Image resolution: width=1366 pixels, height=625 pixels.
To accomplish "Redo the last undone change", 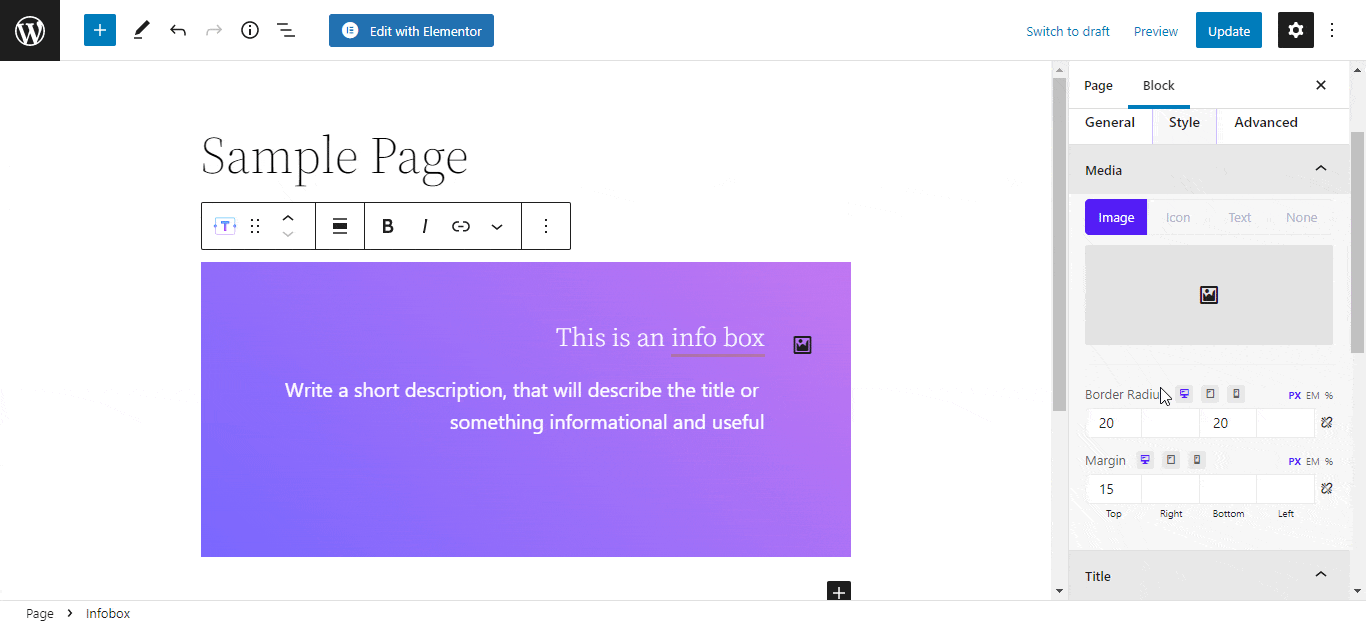I will click(214, 30).
